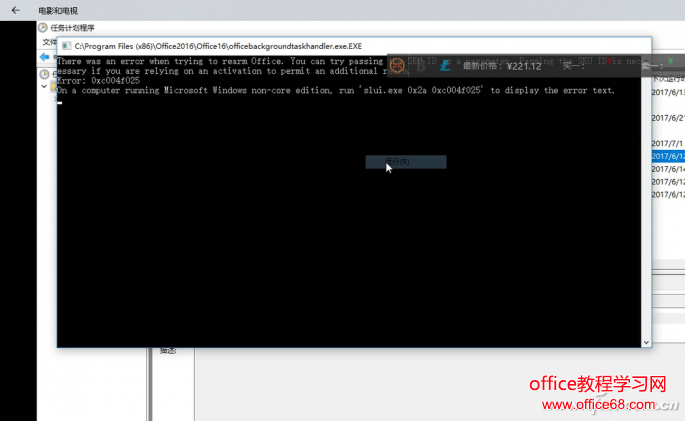Screen dimensions: 685x421
Task: Collapse the Task Scheduler library tree node
Action: tap(44, 86)
